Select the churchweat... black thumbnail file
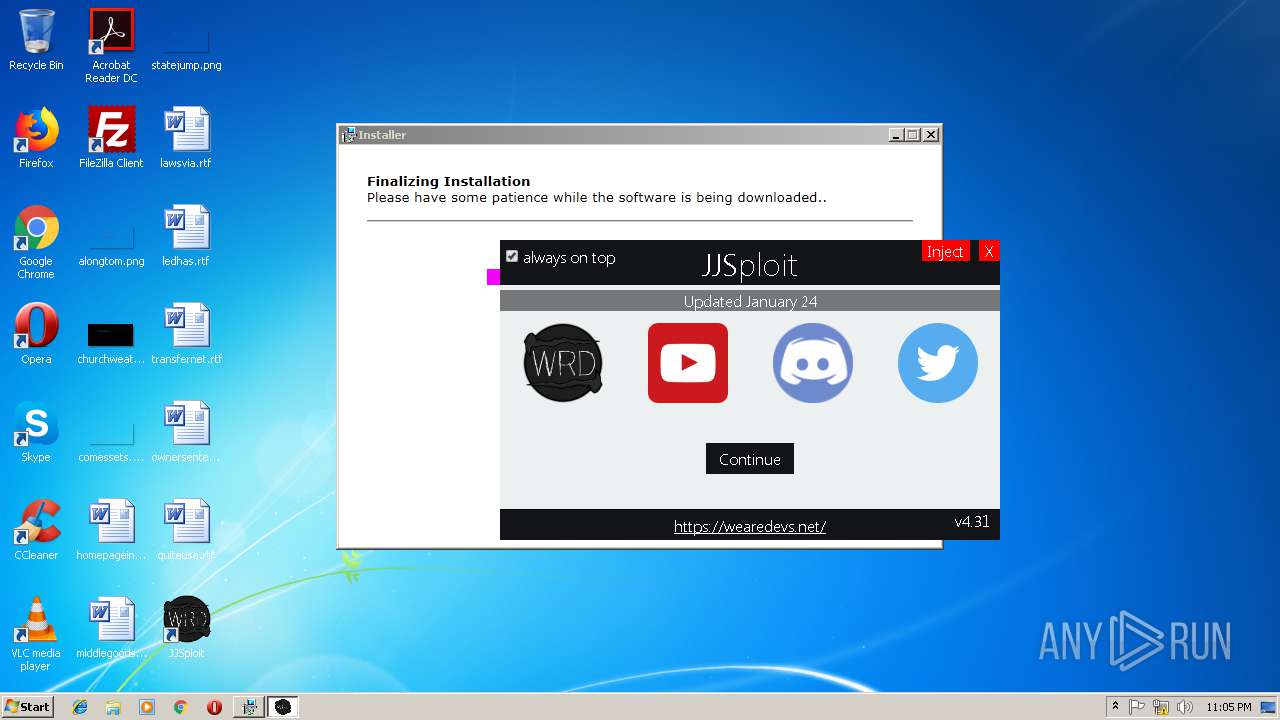 pos(111,334)
